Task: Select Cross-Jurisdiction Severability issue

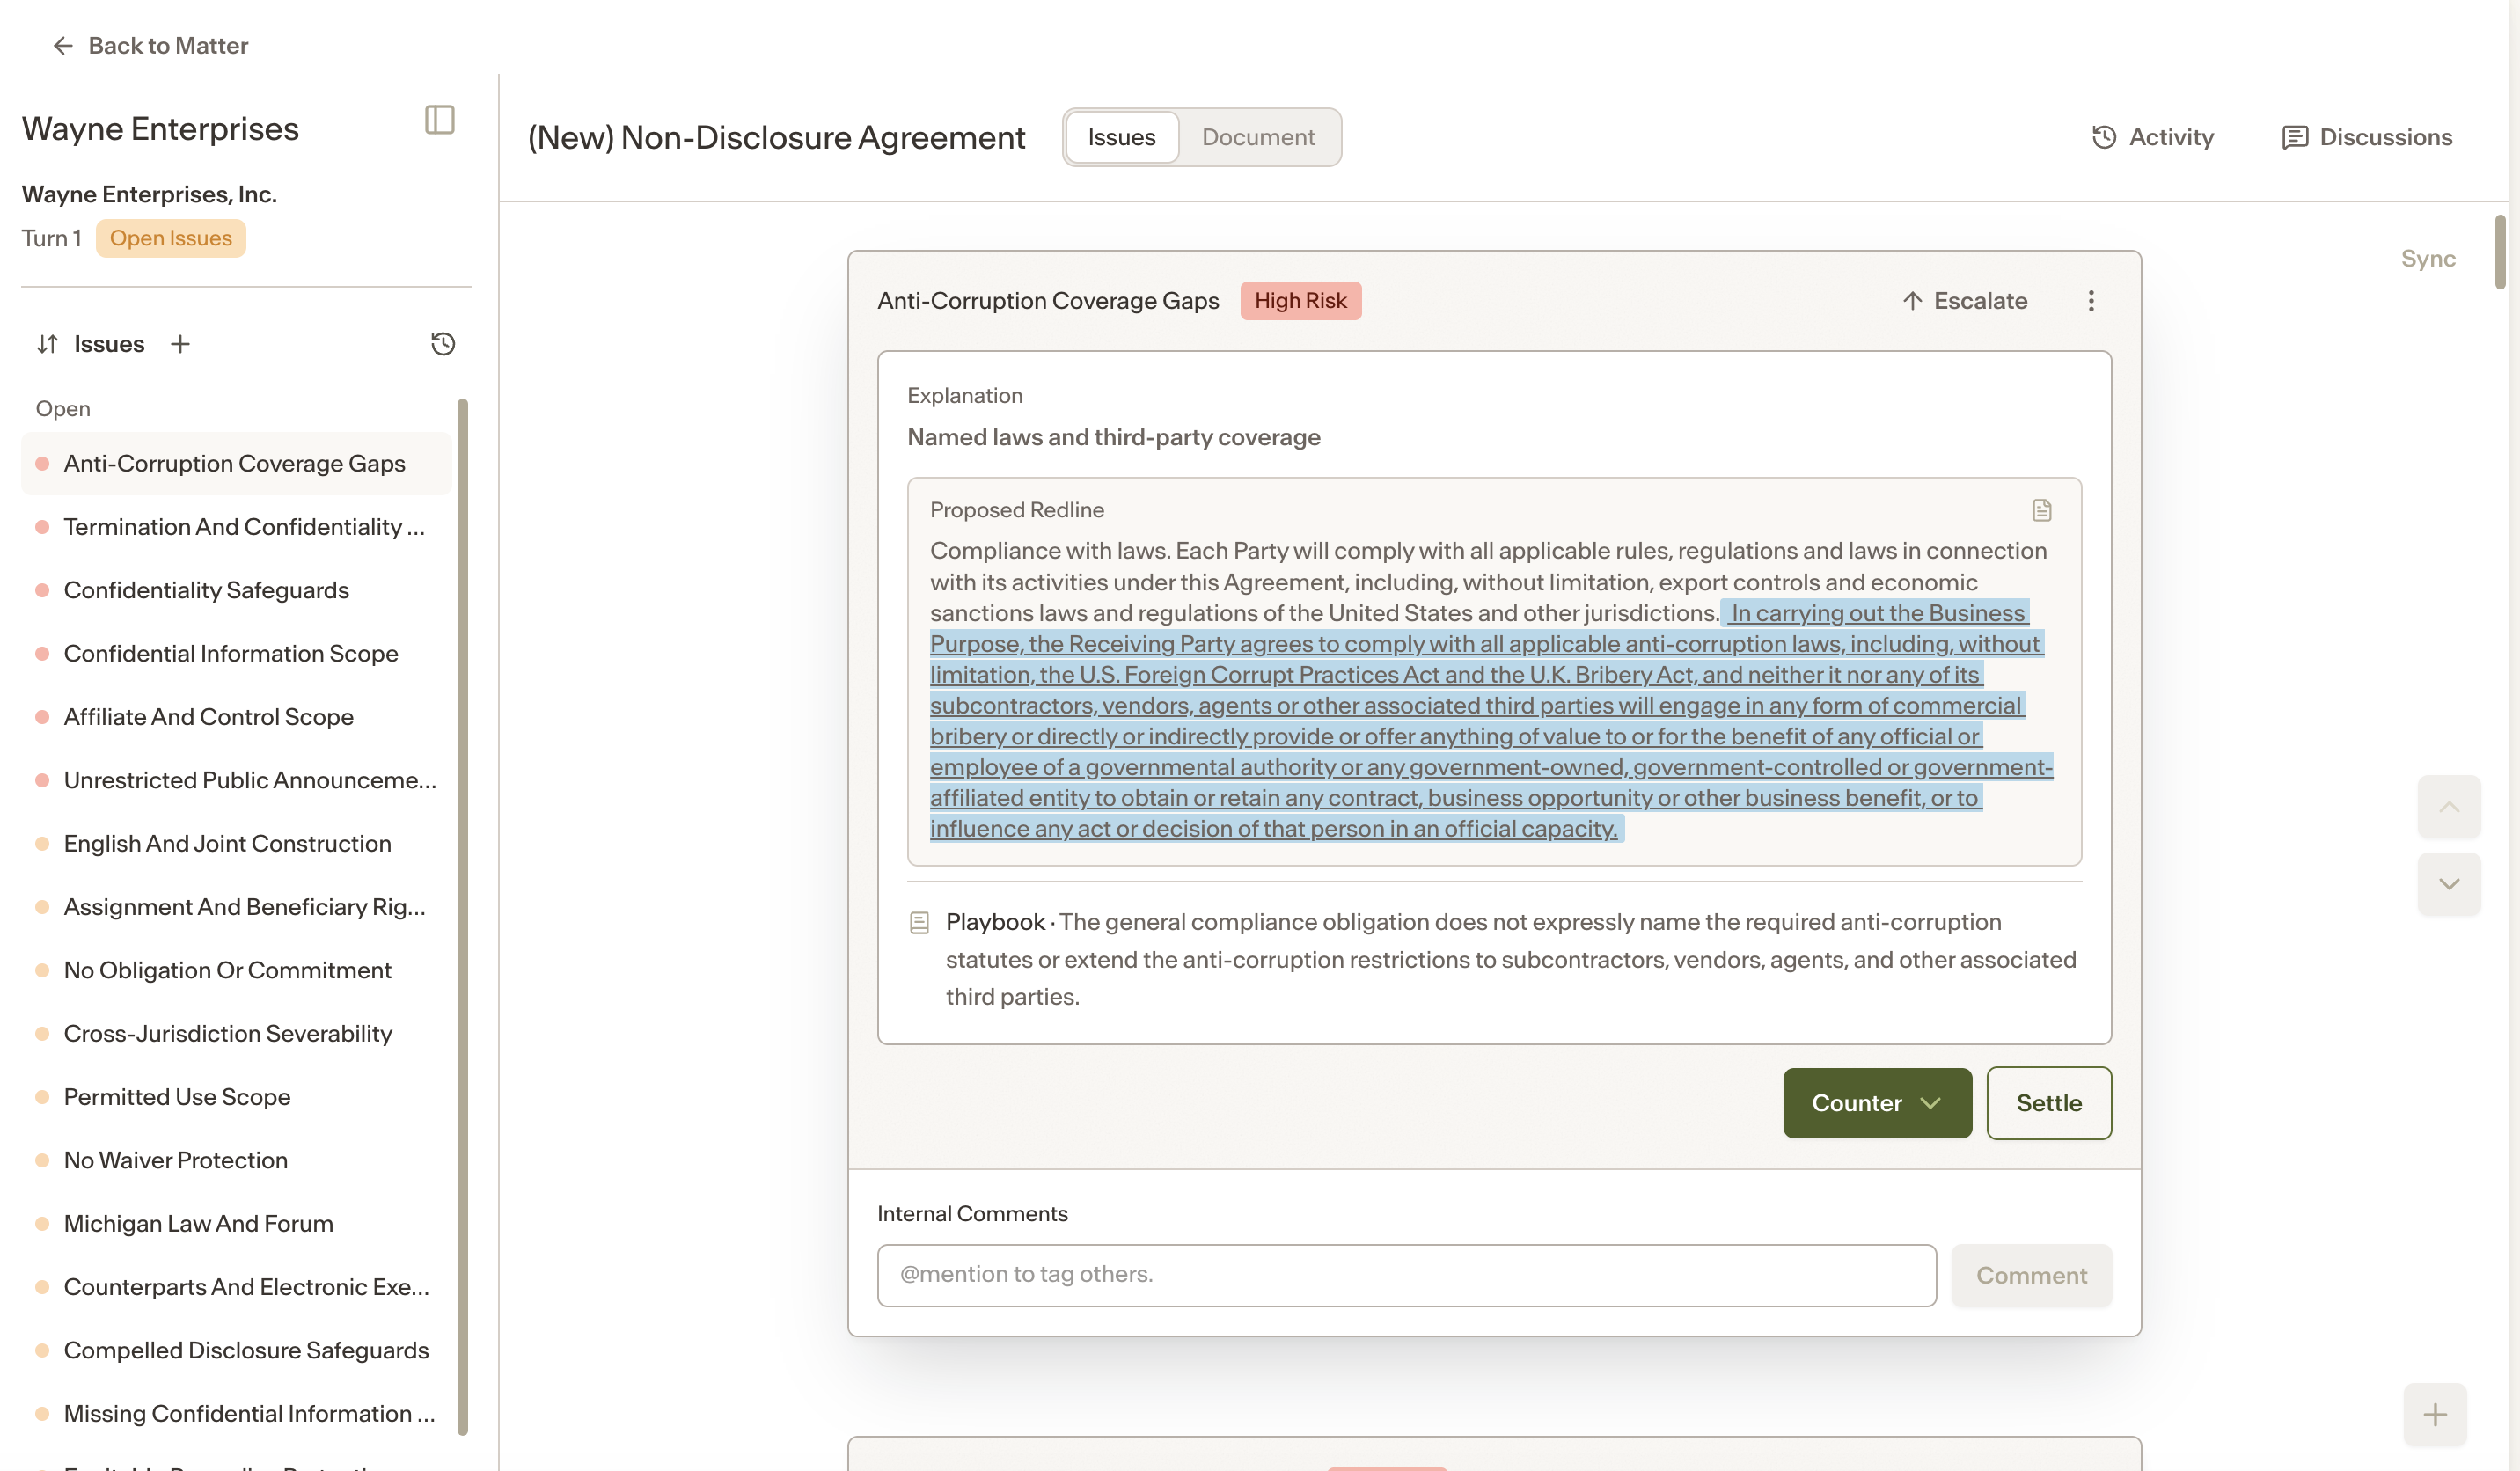Action: 235,1033
